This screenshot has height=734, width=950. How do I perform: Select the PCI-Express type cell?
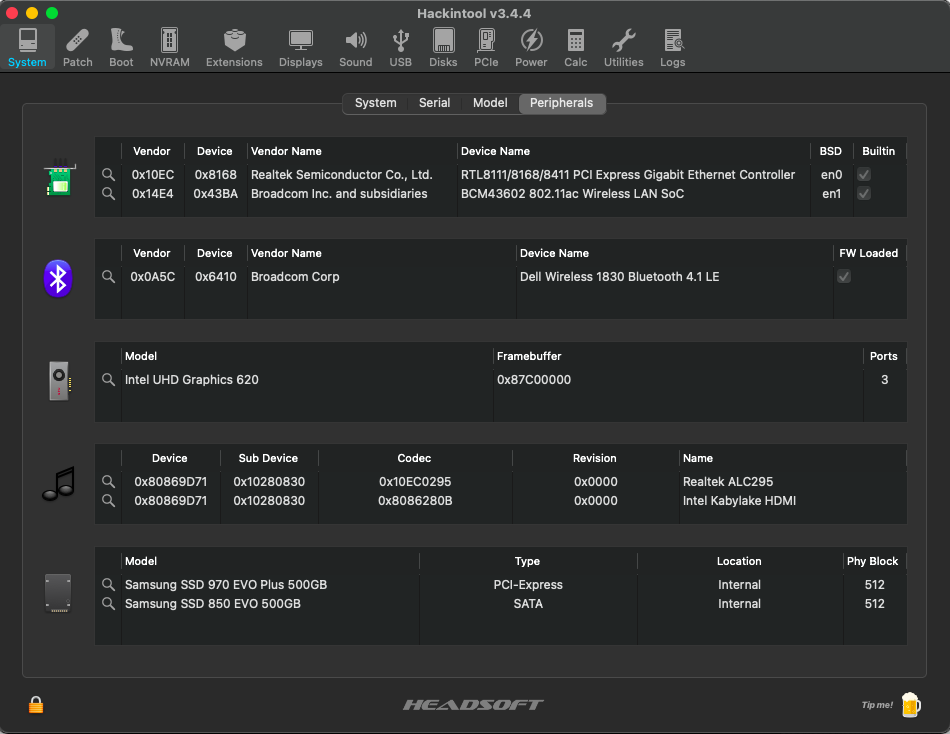[528, 584]
